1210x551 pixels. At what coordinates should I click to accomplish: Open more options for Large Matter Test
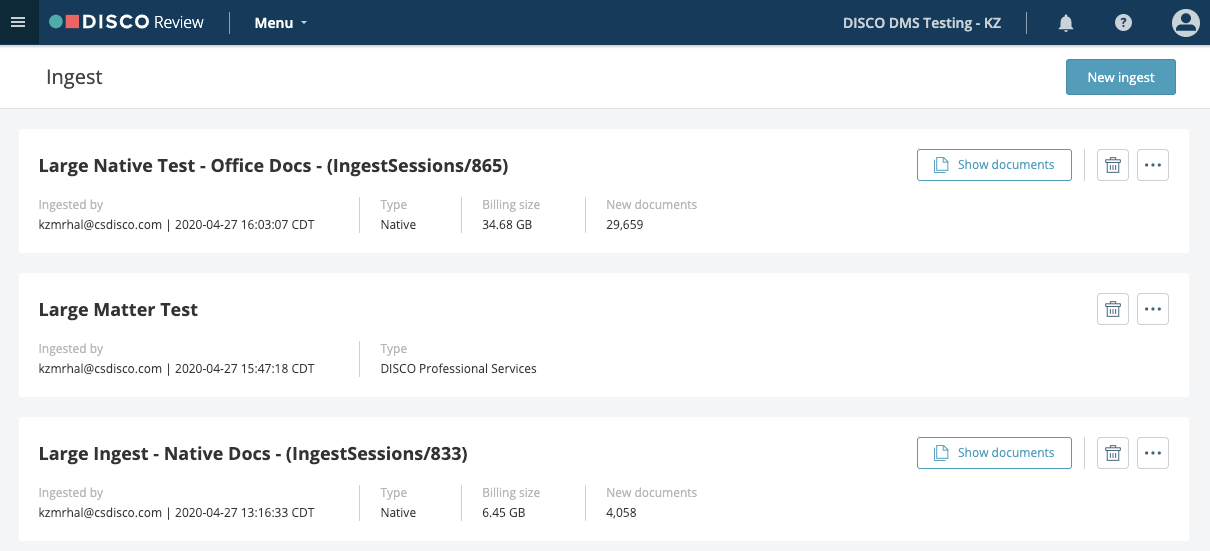point(1153,309)
